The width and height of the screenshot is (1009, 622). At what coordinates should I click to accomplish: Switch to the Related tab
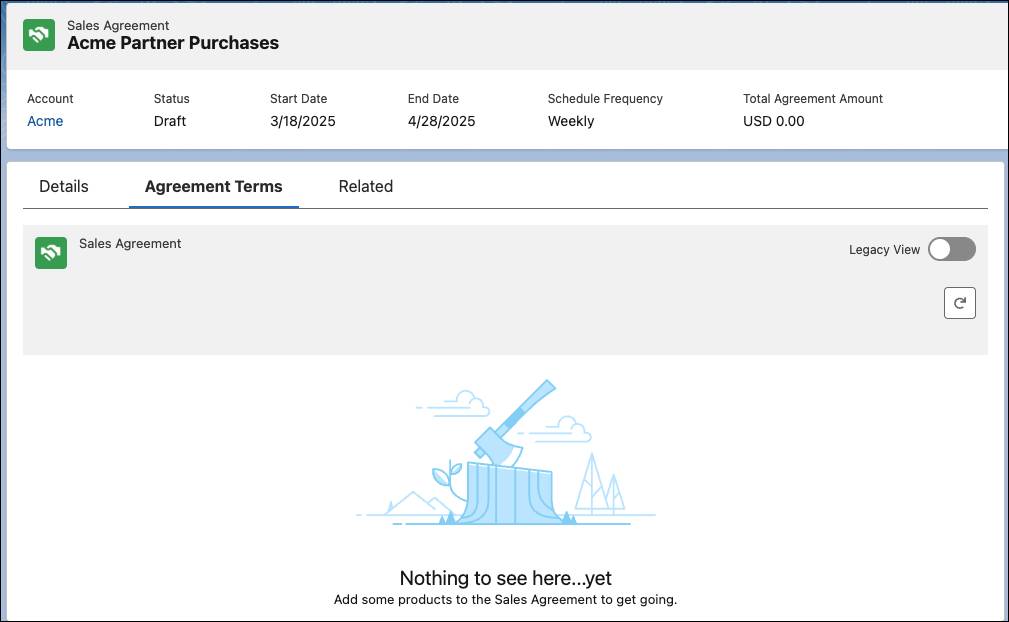point(366,187)
